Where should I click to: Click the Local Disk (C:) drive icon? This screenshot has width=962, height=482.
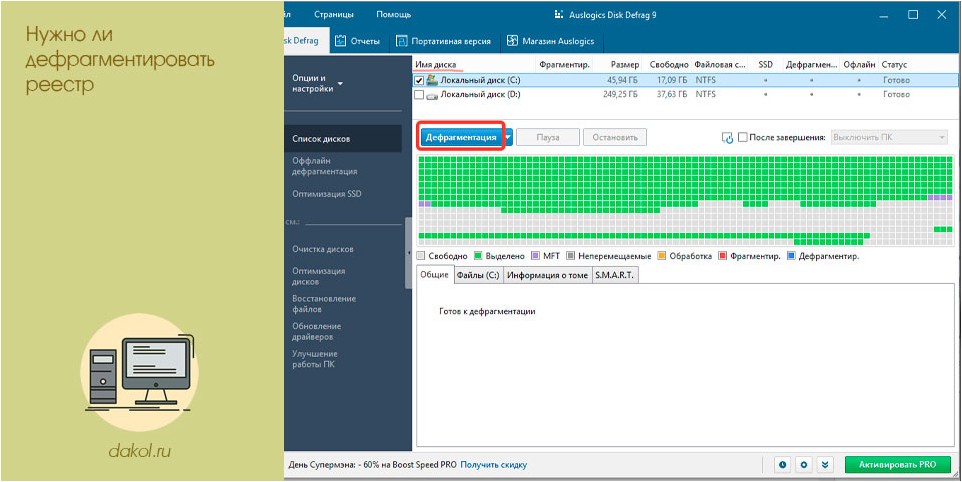click(431, 80)
